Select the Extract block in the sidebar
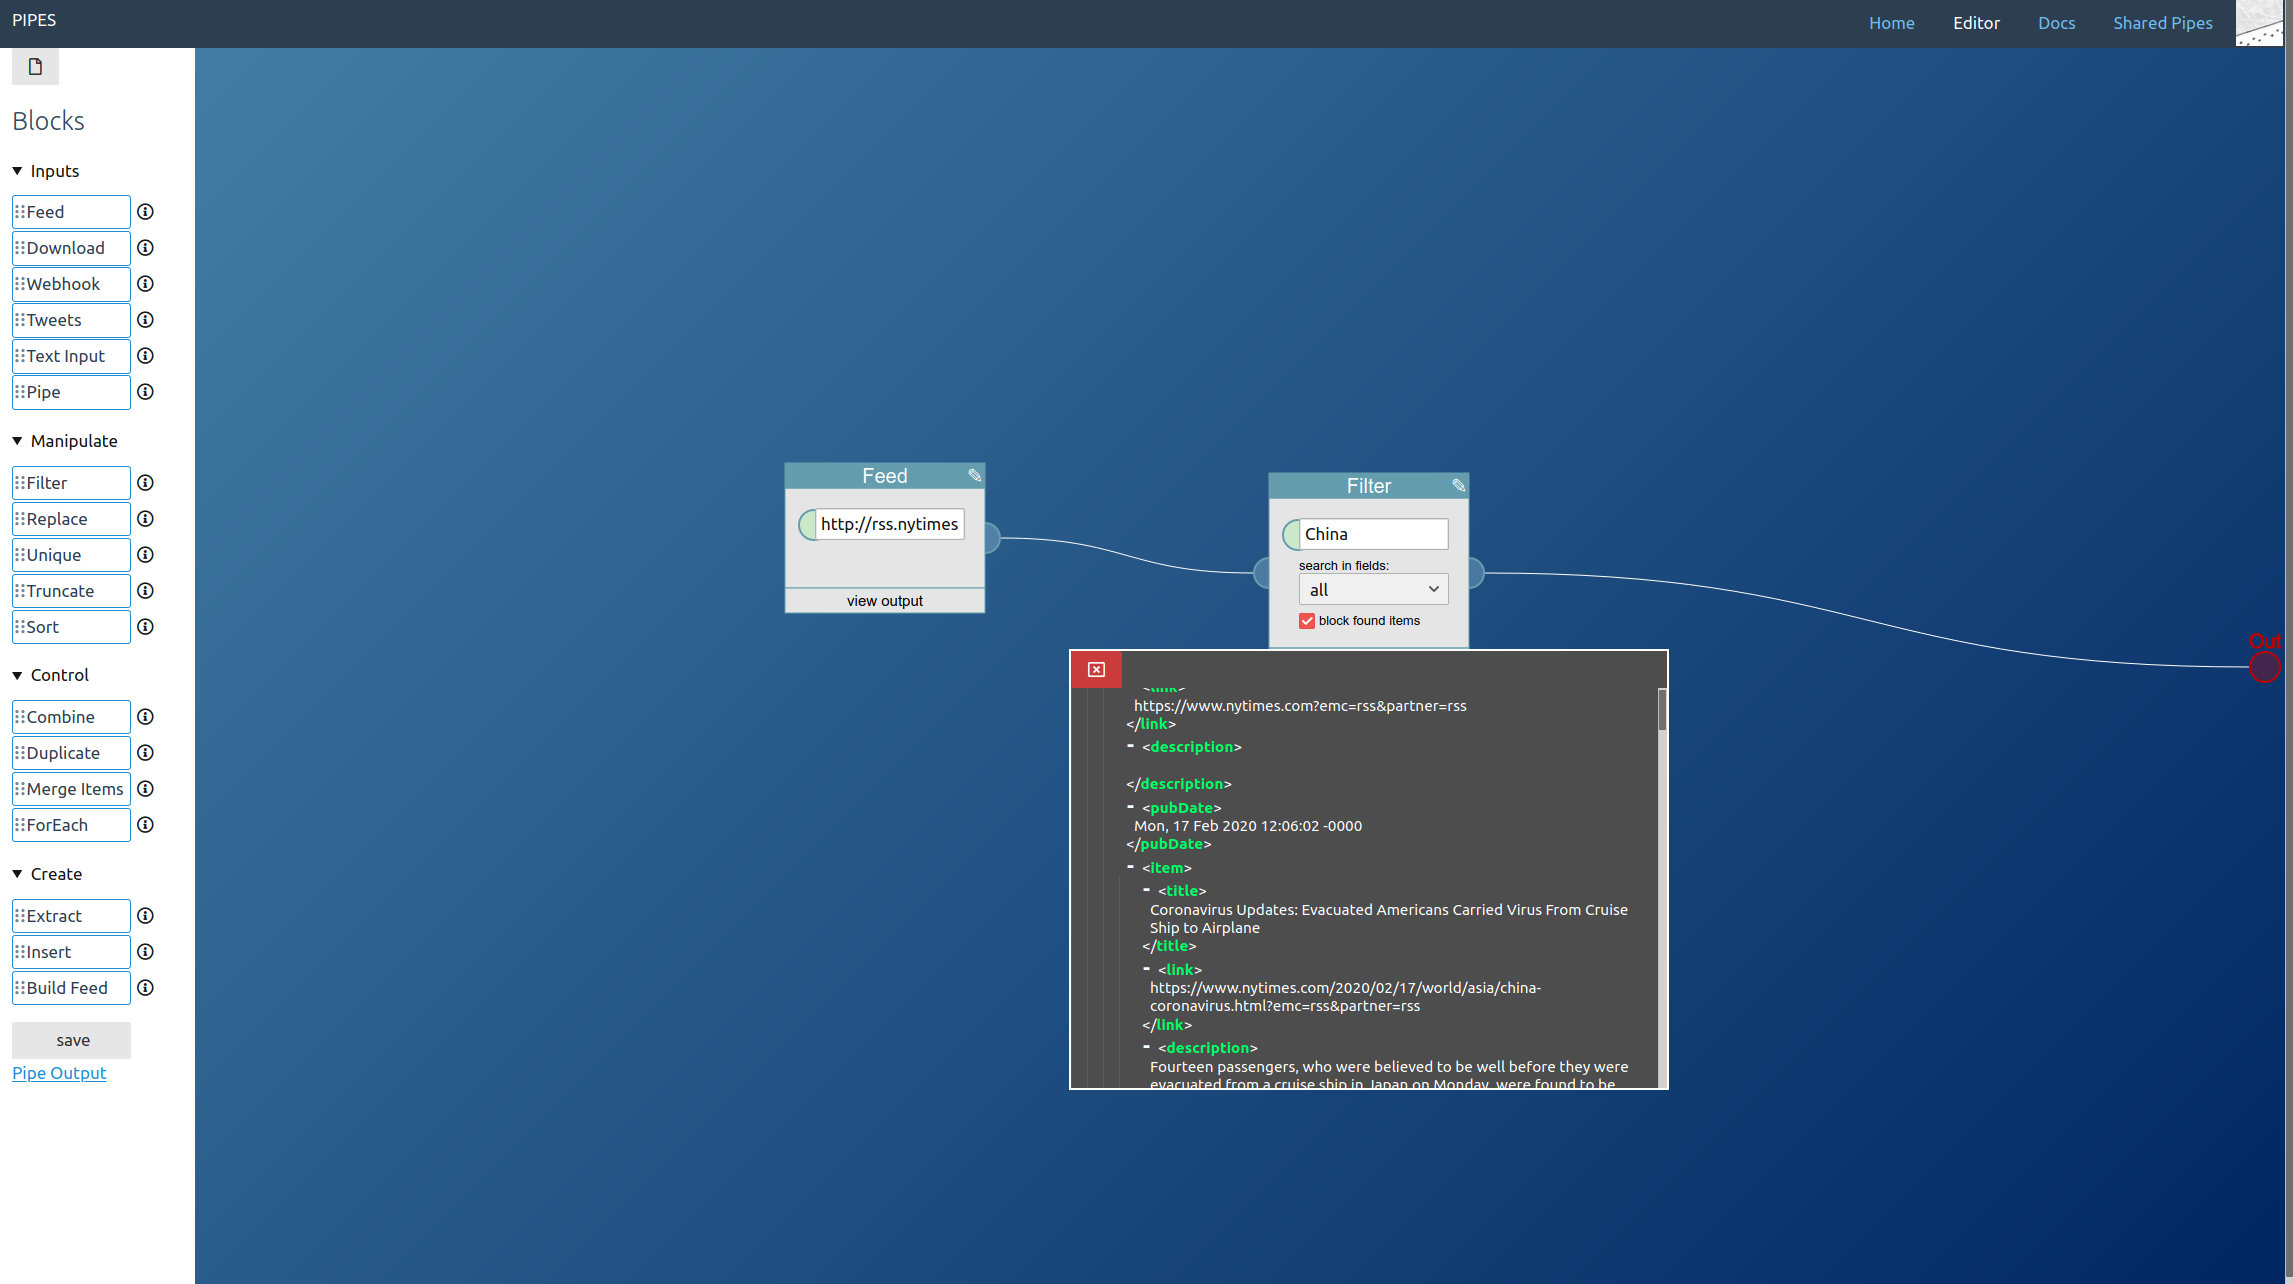 coord(71,916)
